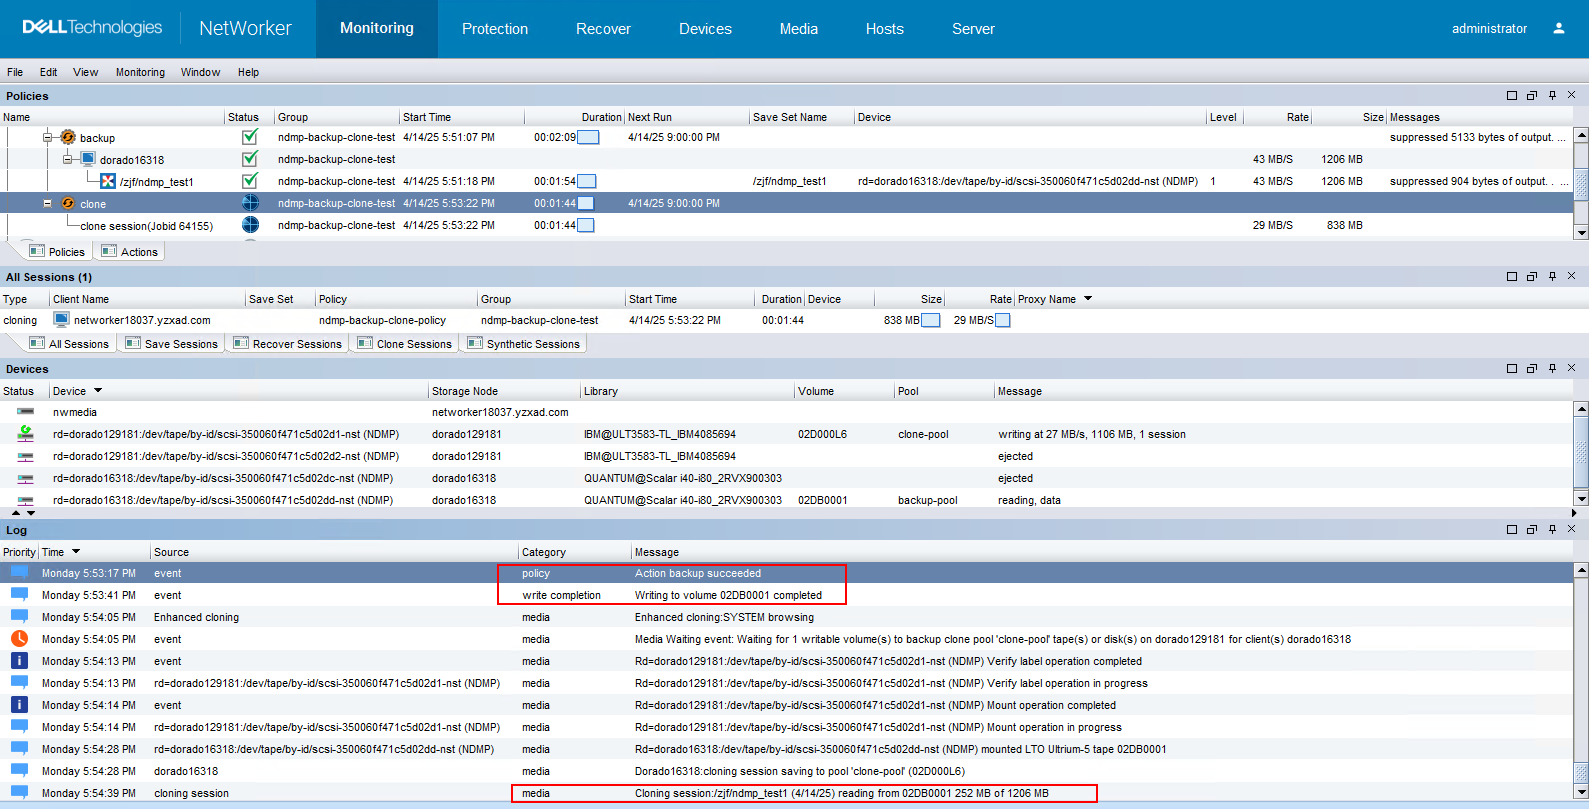Open the Log Time column sort dropdown

(76, 552)
